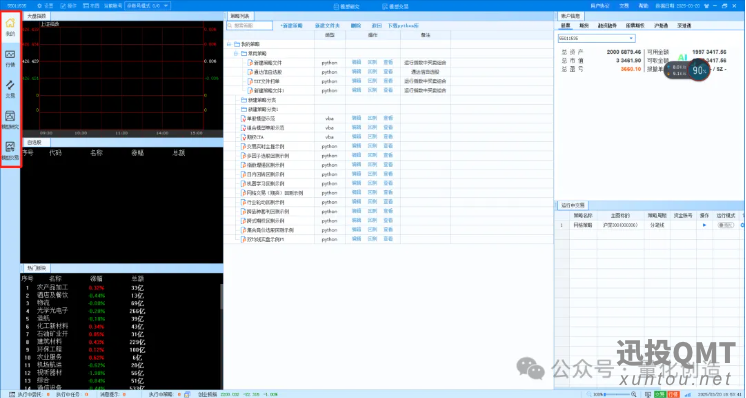
Task: Open 设置 gear in the title bar
Action: pyautogui.click(x=46, y=6)
